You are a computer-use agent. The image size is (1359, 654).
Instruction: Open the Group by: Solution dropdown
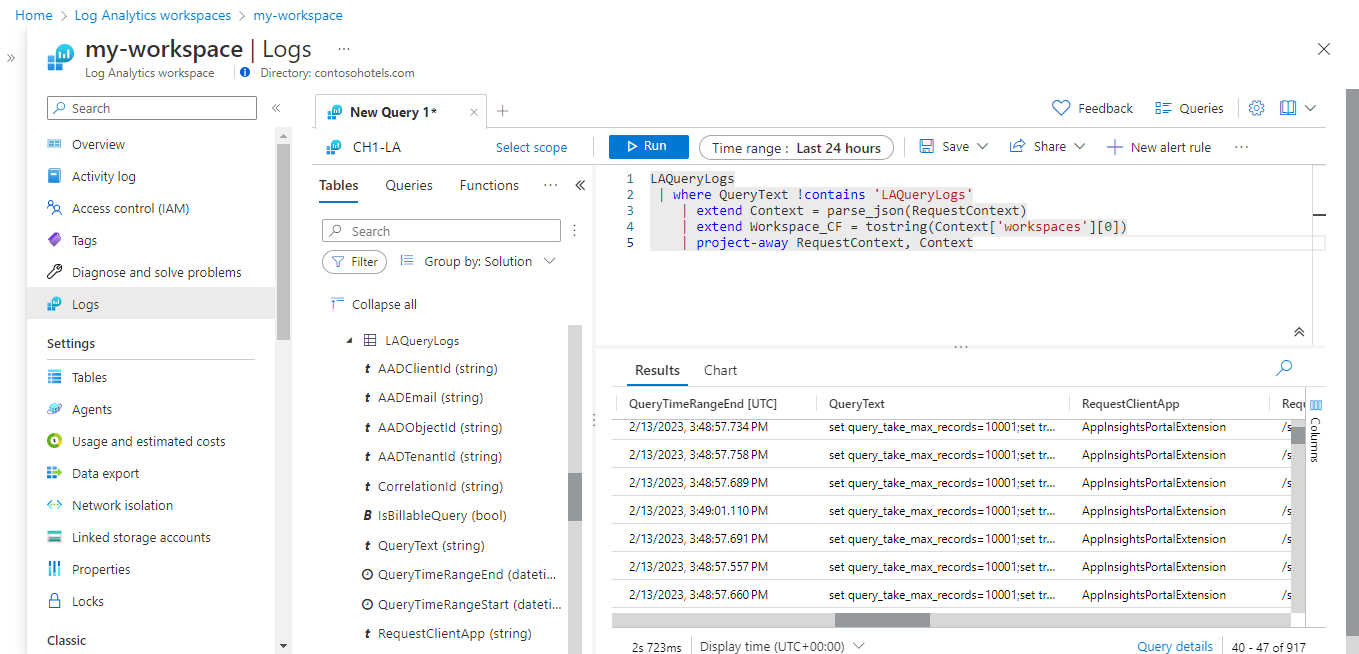coord(478,261)
